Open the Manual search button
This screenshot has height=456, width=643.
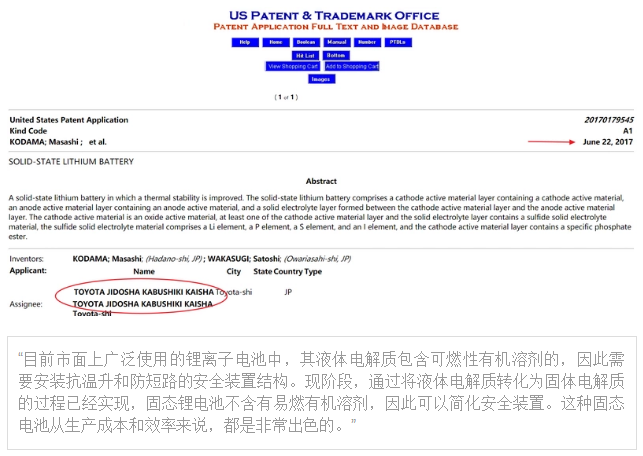pos(336,43)
